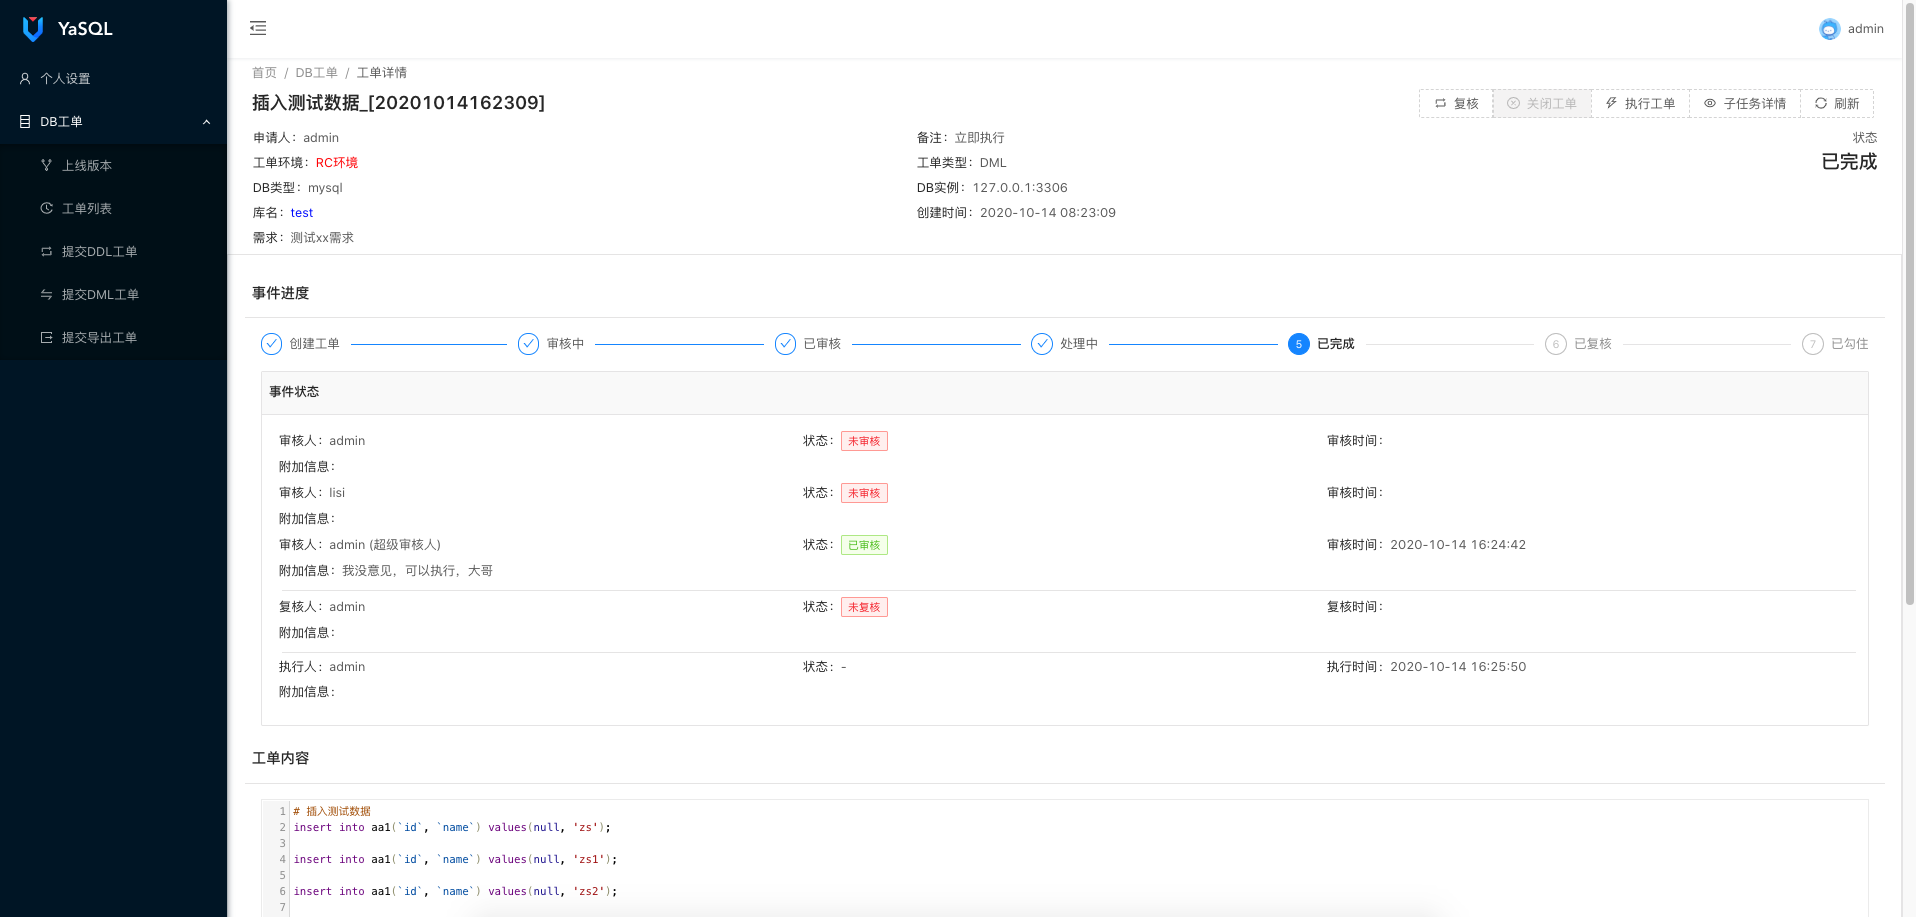1916x917 pixels.
Task: Open 子任务详情 button
Action: coord(1745,103)
